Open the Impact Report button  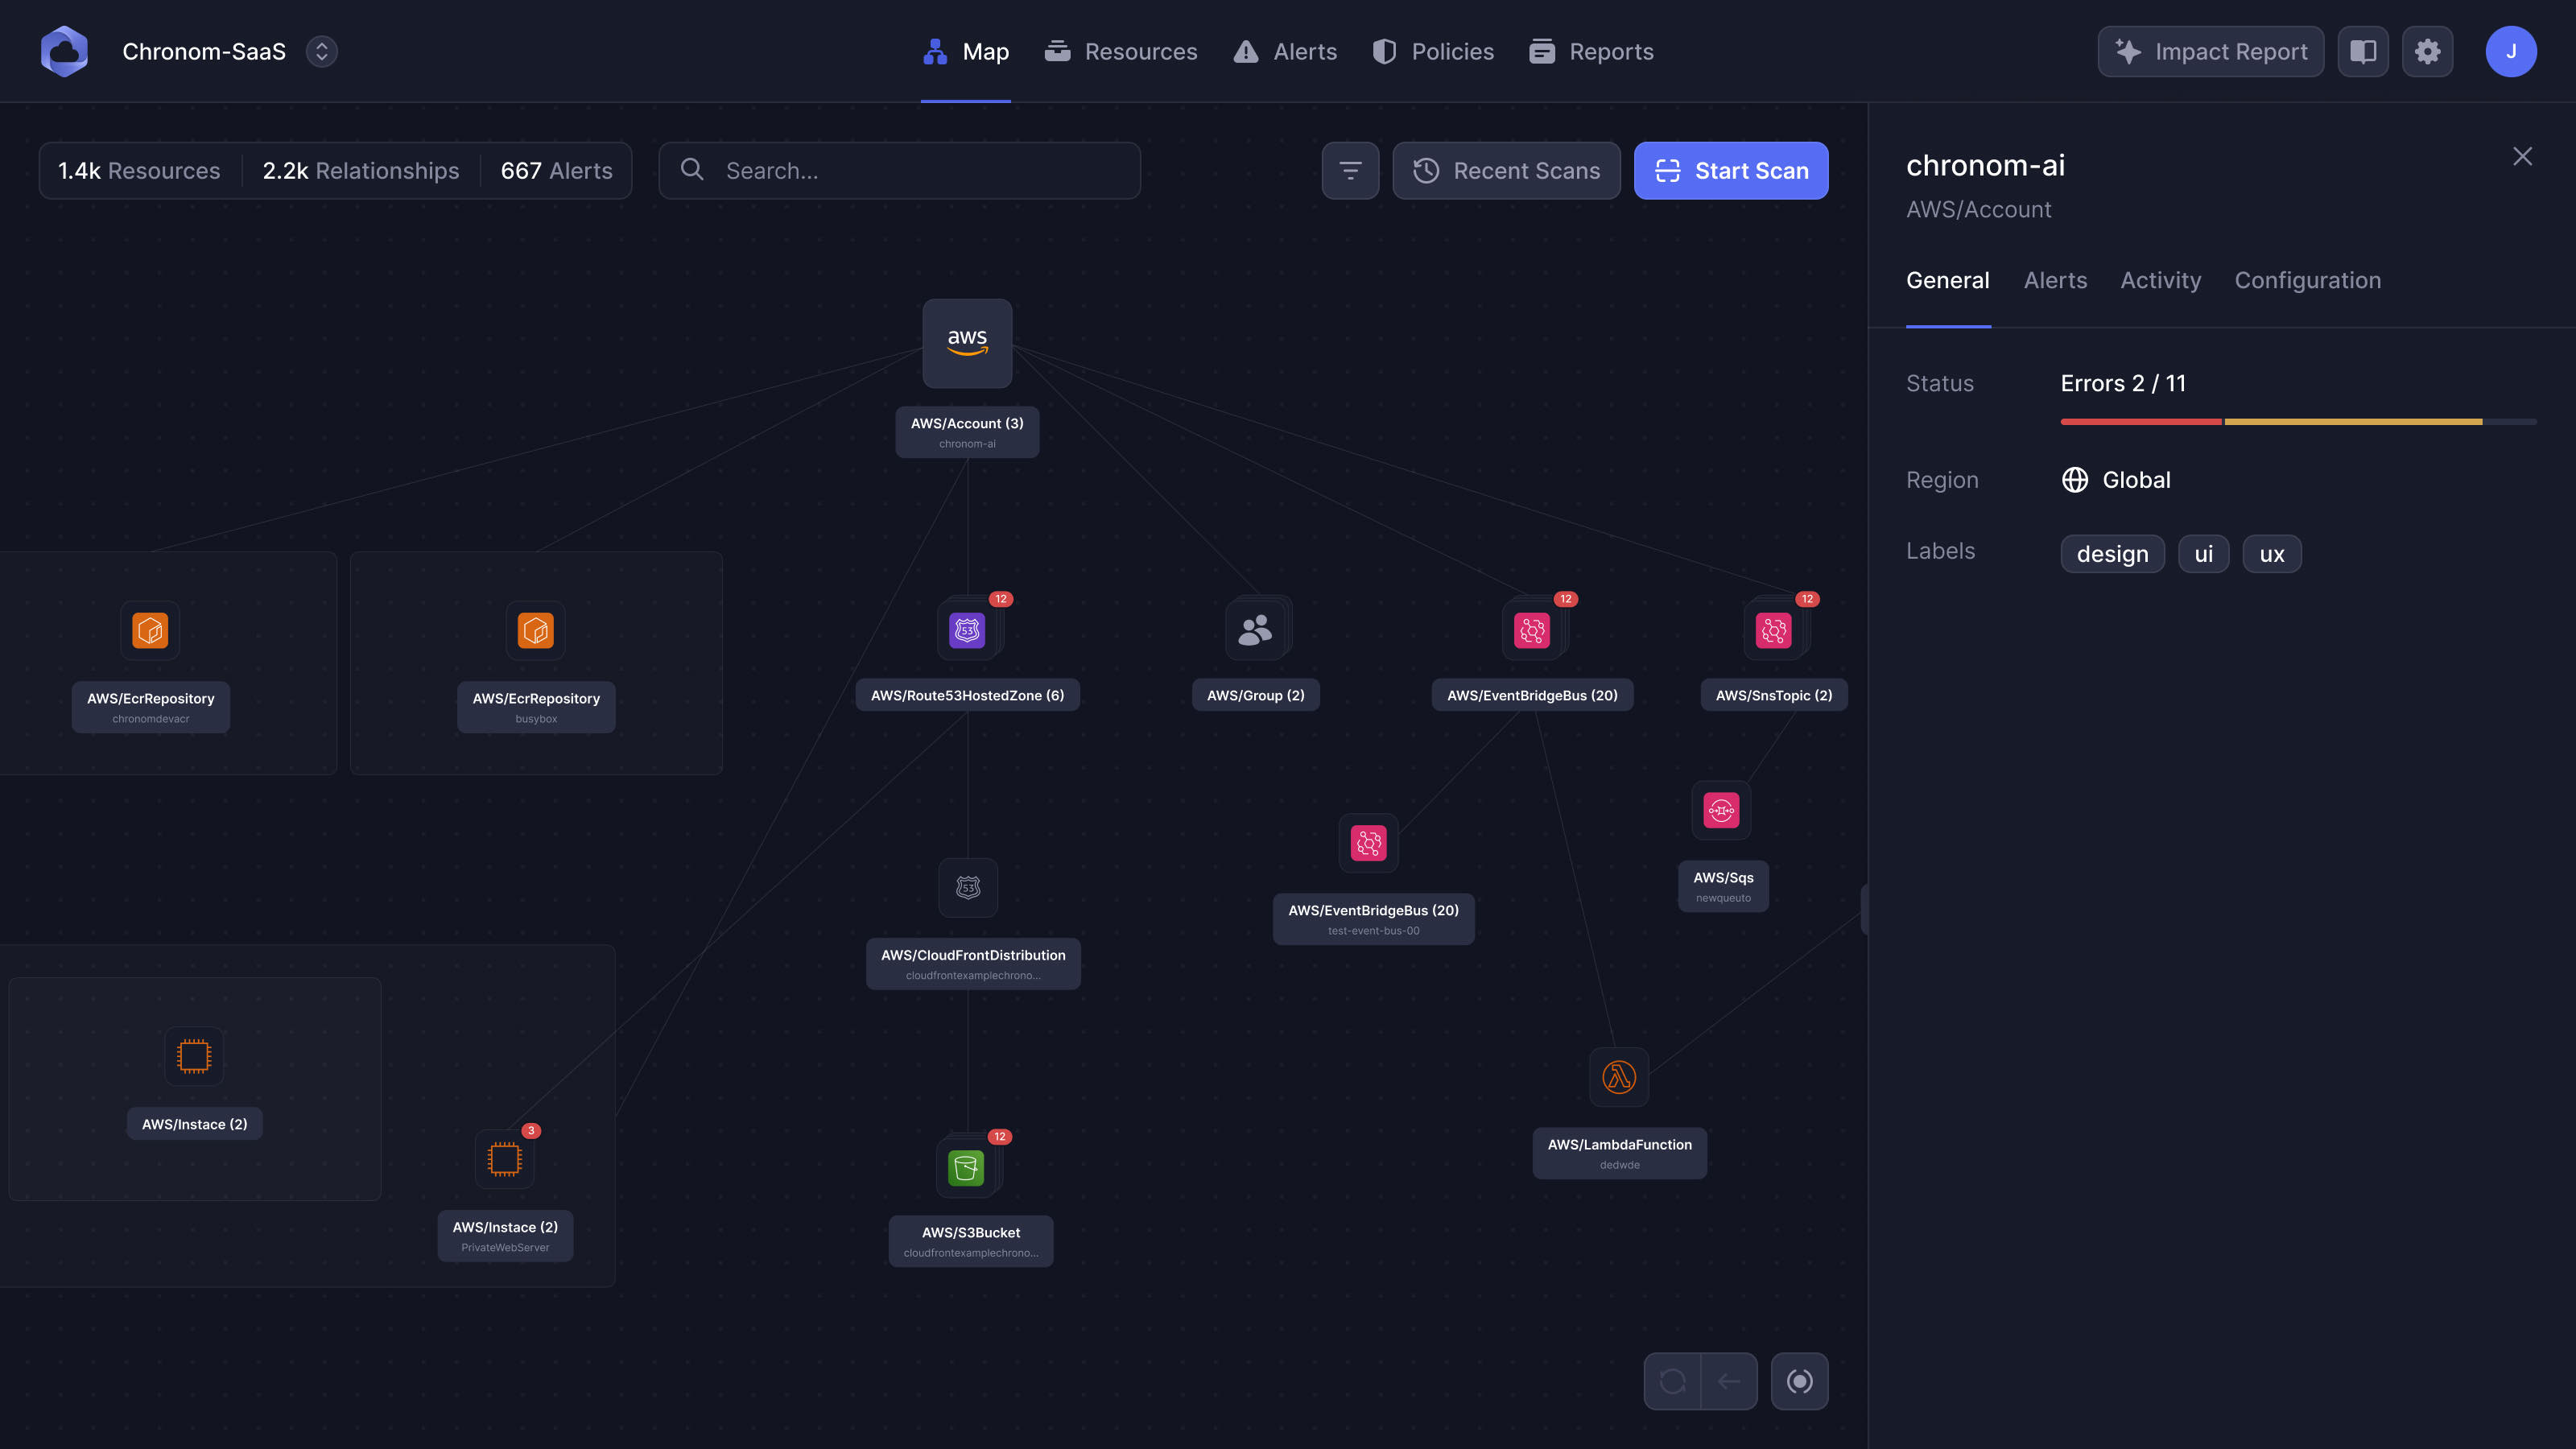point(2210,51)
